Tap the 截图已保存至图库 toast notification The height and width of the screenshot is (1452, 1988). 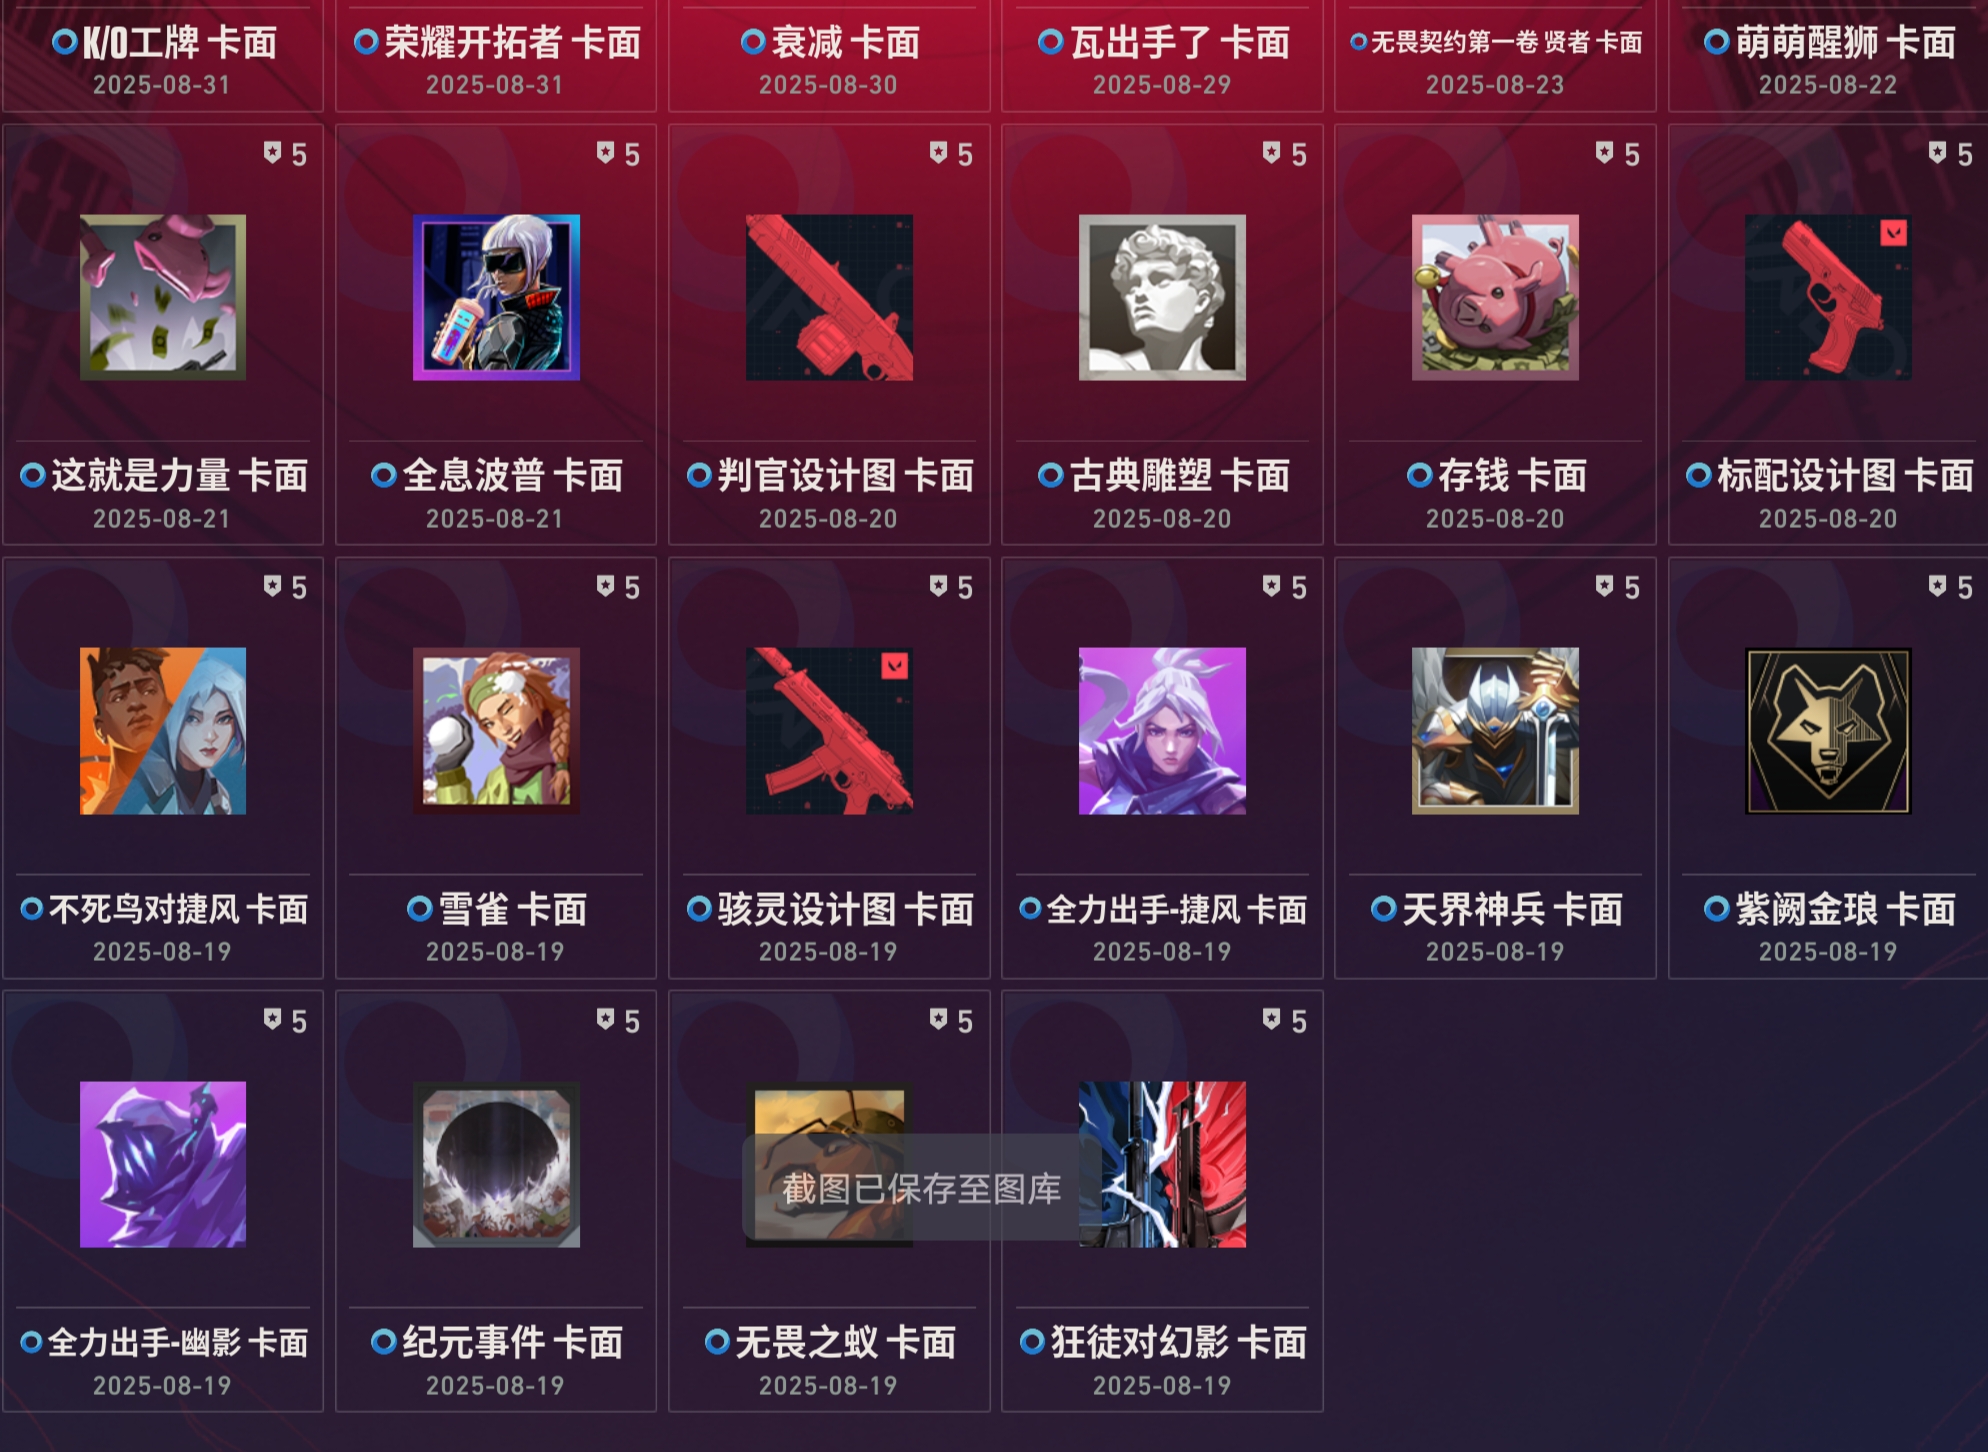pos(921,1188)
